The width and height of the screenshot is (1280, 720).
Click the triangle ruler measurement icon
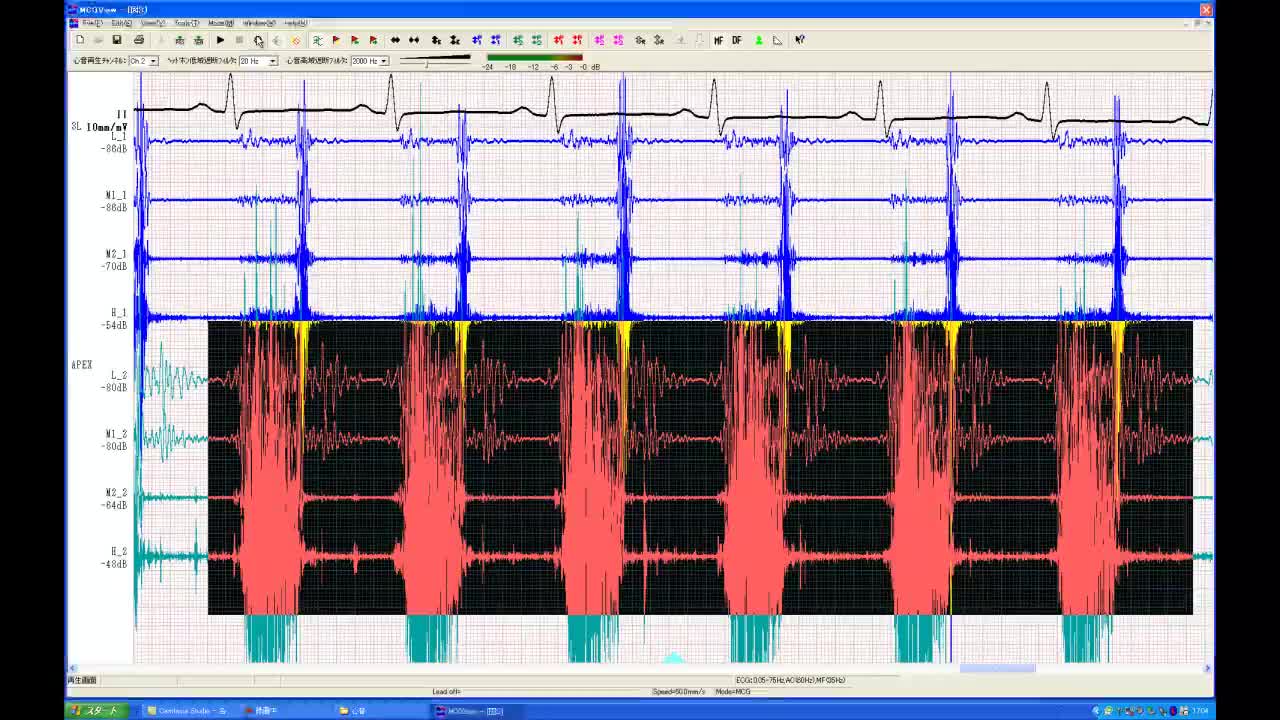(777, 40)
